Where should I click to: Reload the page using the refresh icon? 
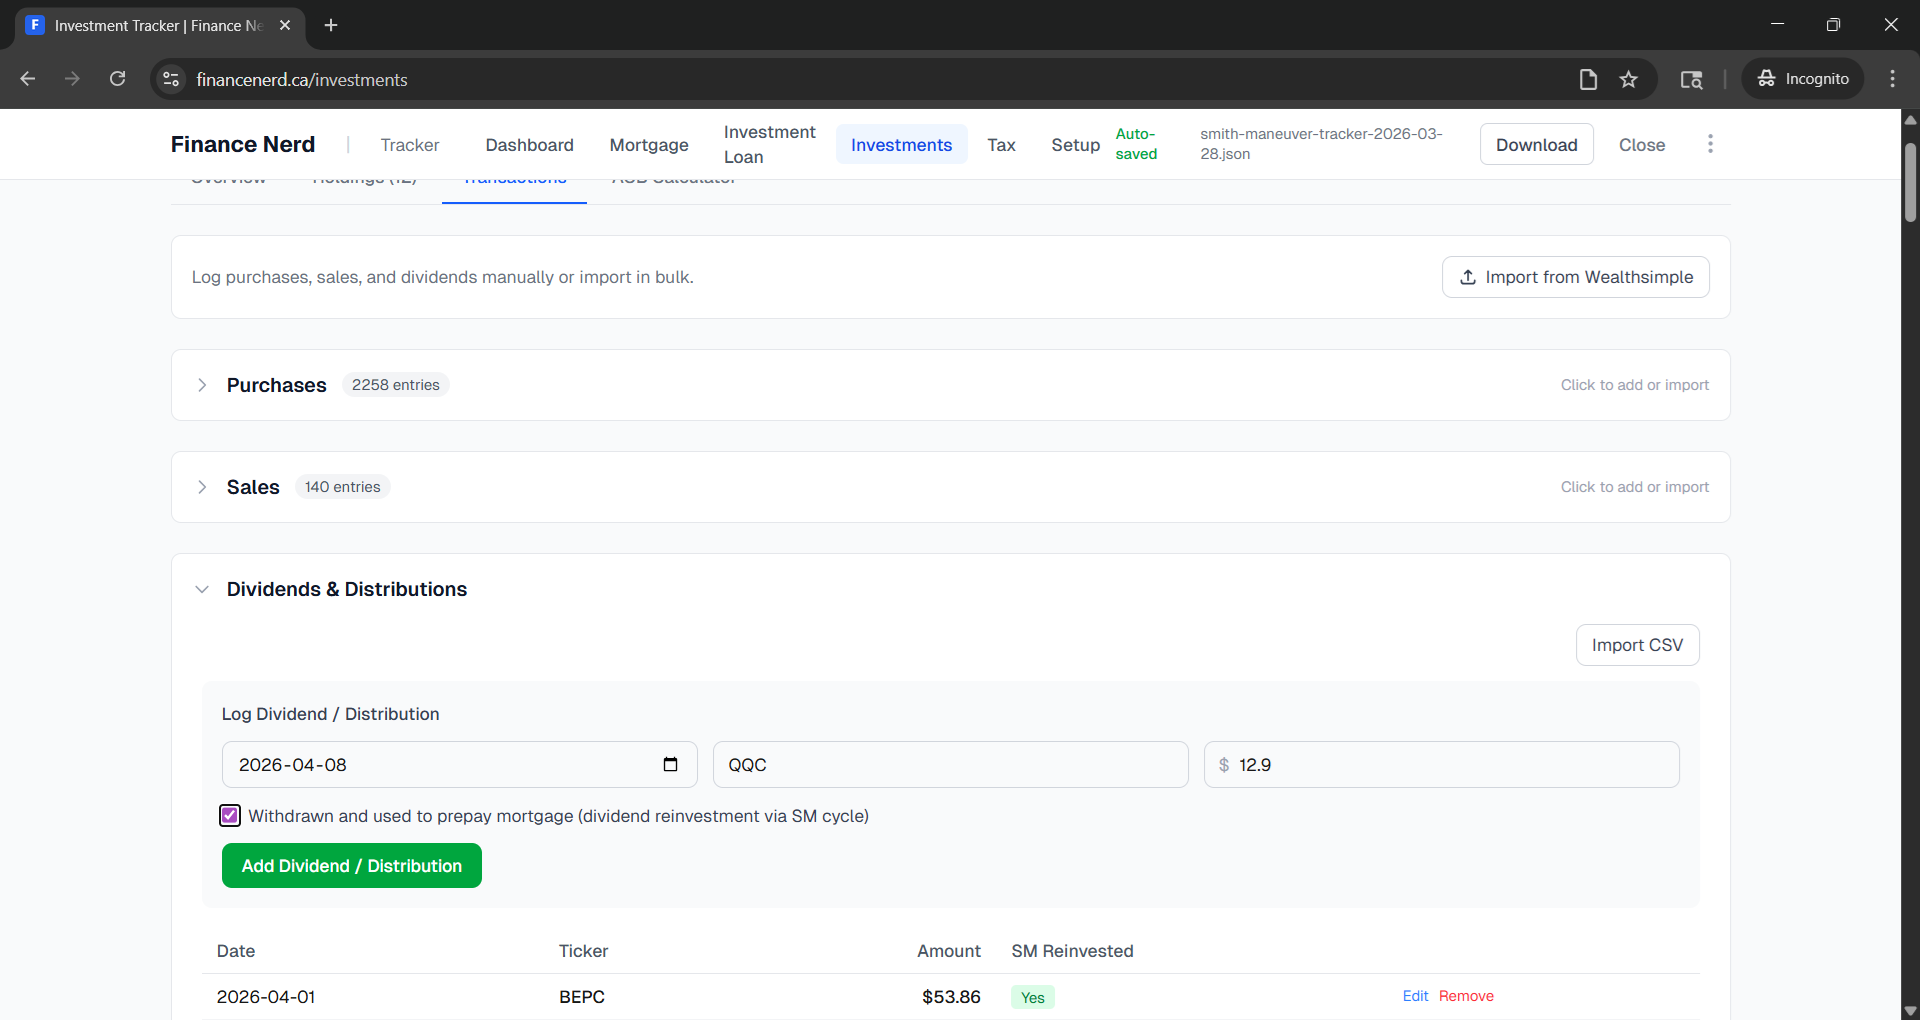point(118,79)
